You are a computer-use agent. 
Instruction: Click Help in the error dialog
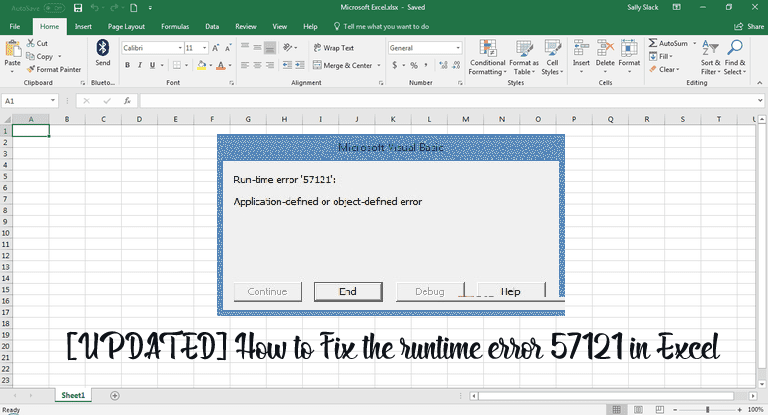pos(511,292)
